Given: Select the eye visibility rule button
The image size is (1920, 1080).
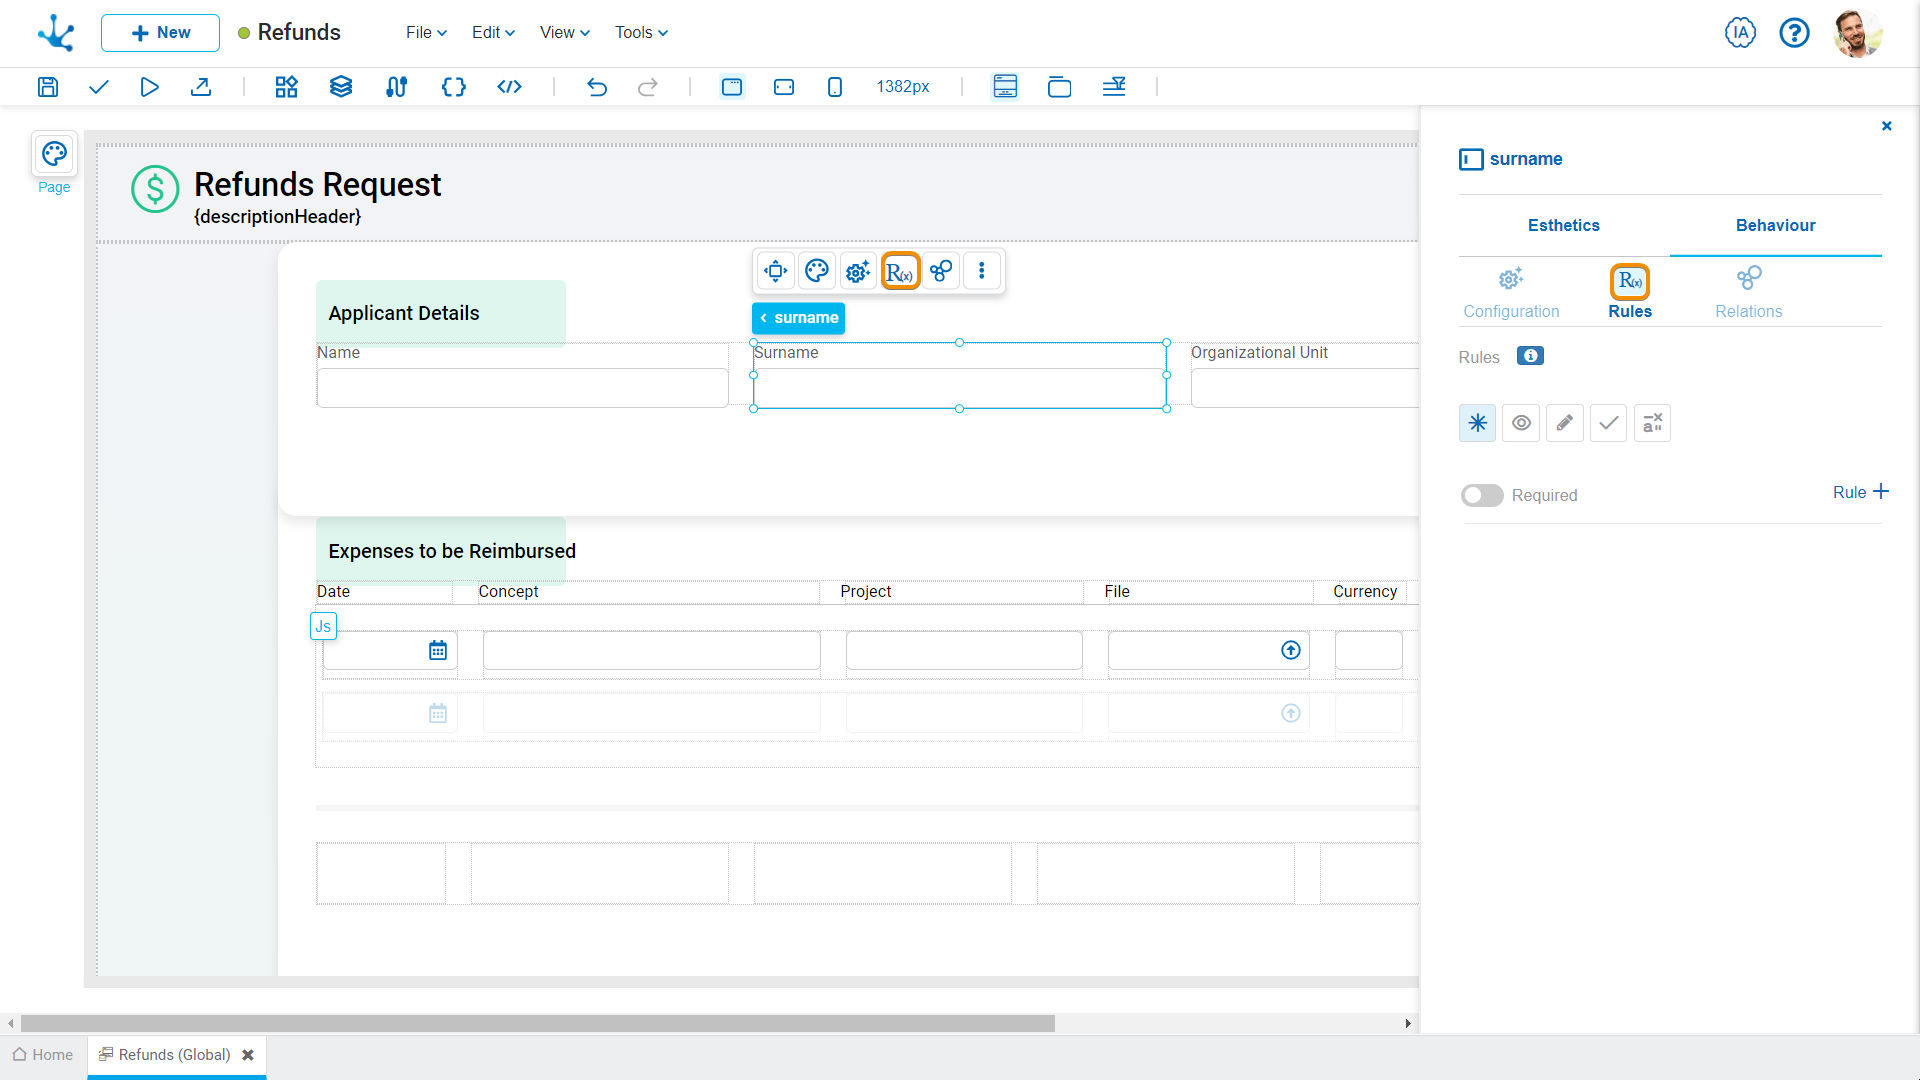Looking at the screenshot, I should click(1521, 423).
